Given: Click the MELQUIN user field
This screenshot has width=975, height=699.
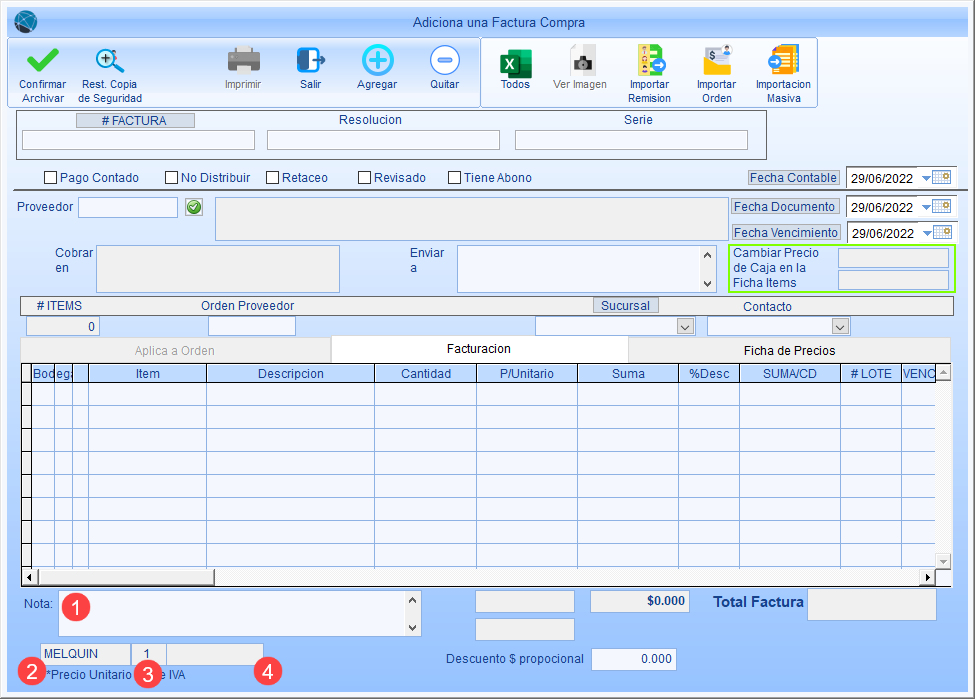Looking at the screenshot, I should coord(86,654).
